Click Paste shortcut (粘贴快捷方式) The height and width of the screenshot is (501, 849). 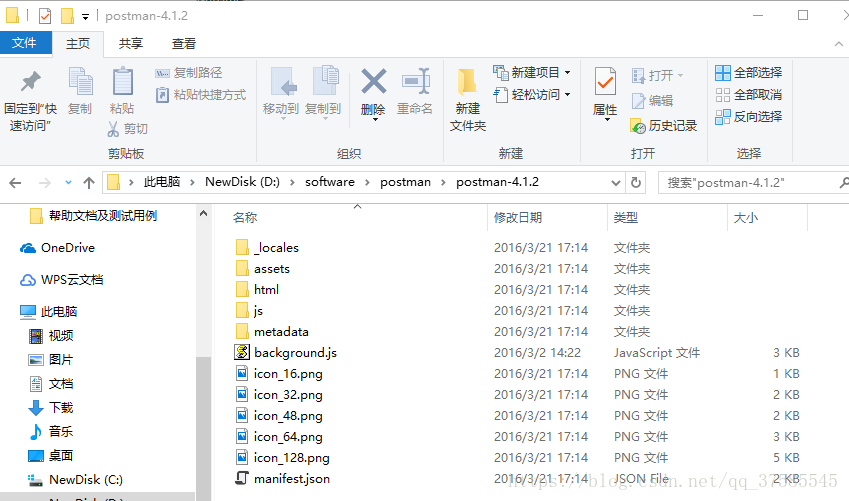[201, 95]
